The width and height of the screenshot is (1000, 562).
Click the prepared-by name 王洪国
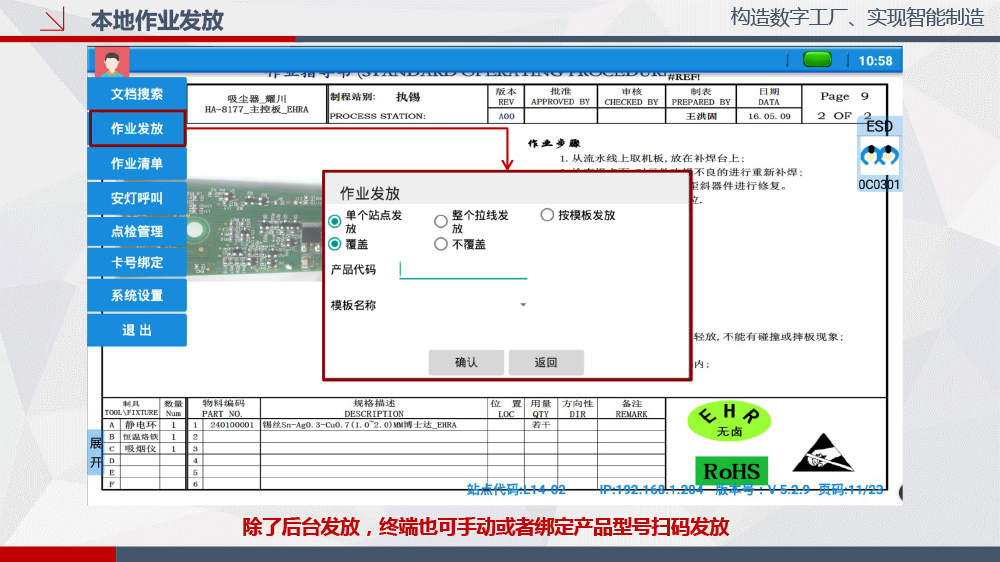click(701, 116)
